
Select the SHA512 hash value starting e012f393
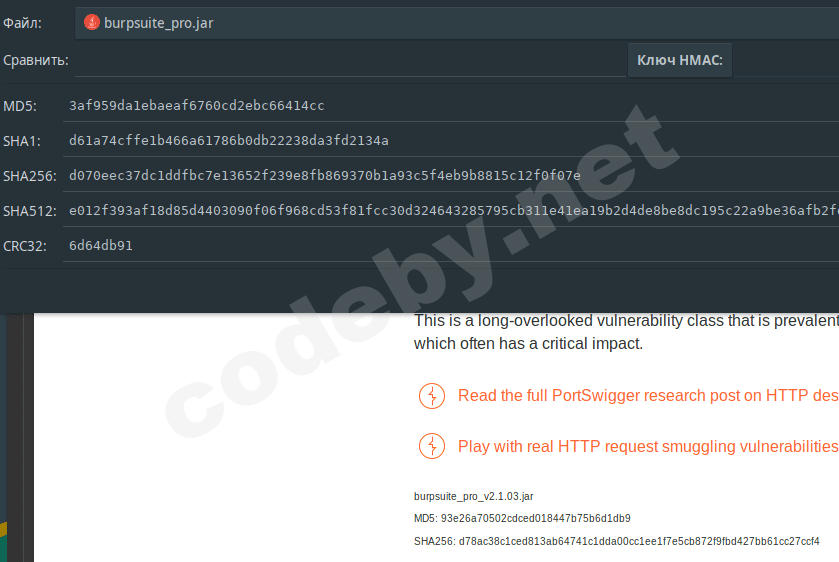(x=454, y=210)
